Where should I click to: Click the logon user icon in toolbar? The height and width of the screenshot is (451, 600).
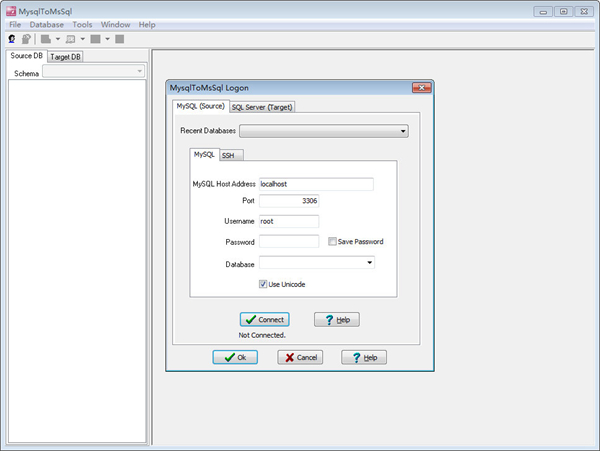click(12, 39)
